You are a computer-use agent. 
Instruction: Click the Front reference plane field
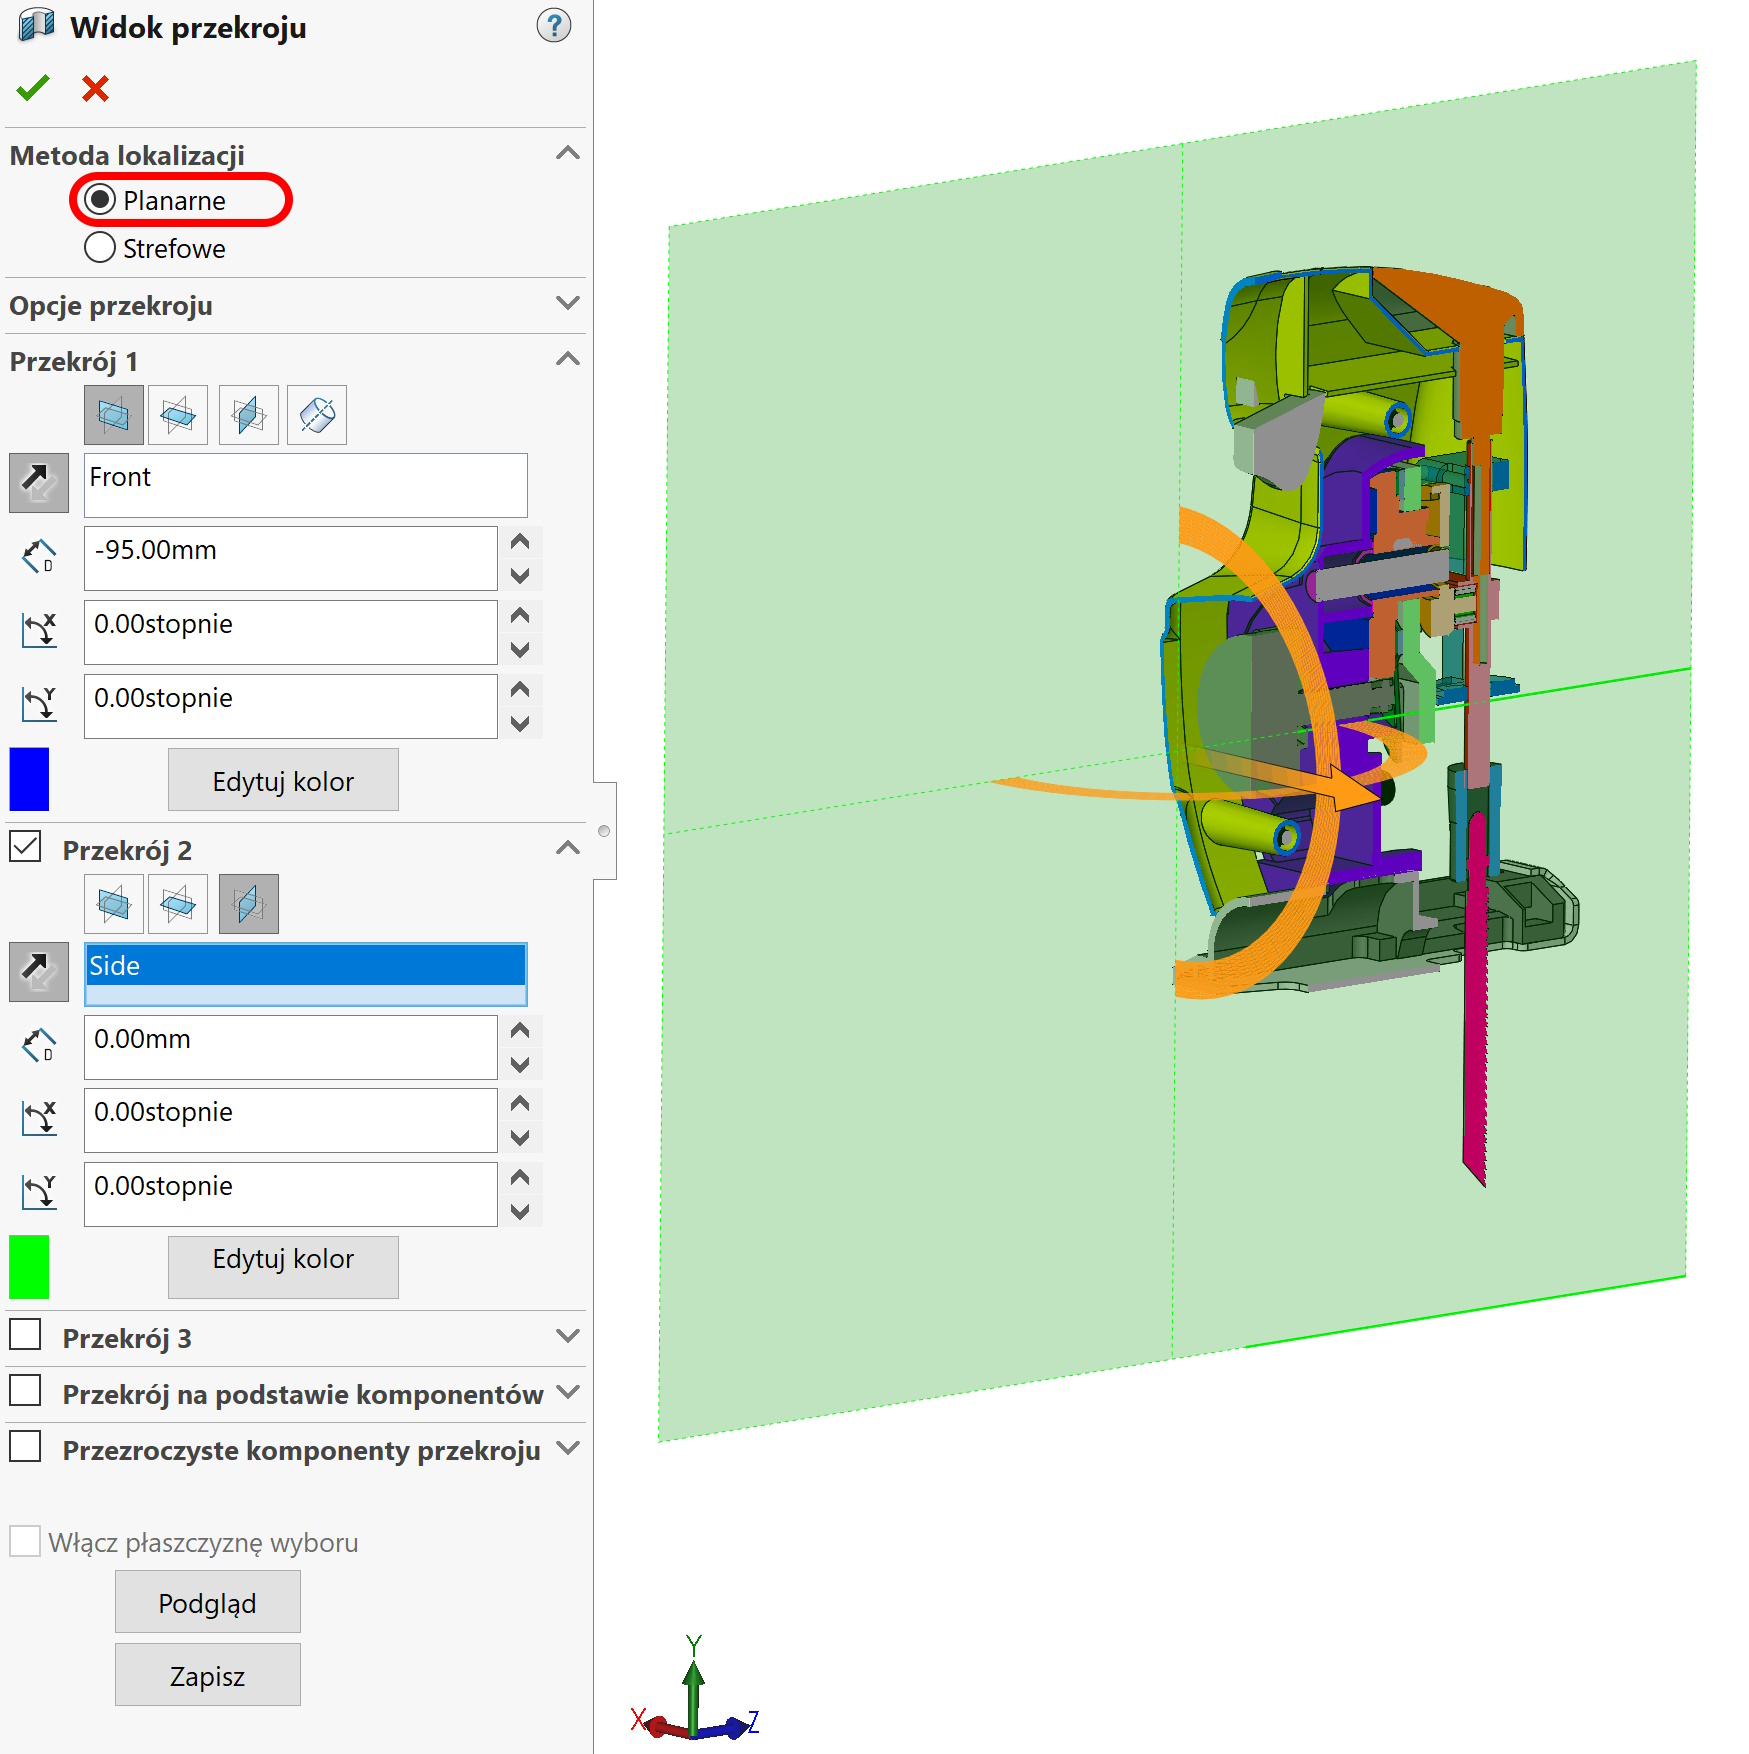306,485
